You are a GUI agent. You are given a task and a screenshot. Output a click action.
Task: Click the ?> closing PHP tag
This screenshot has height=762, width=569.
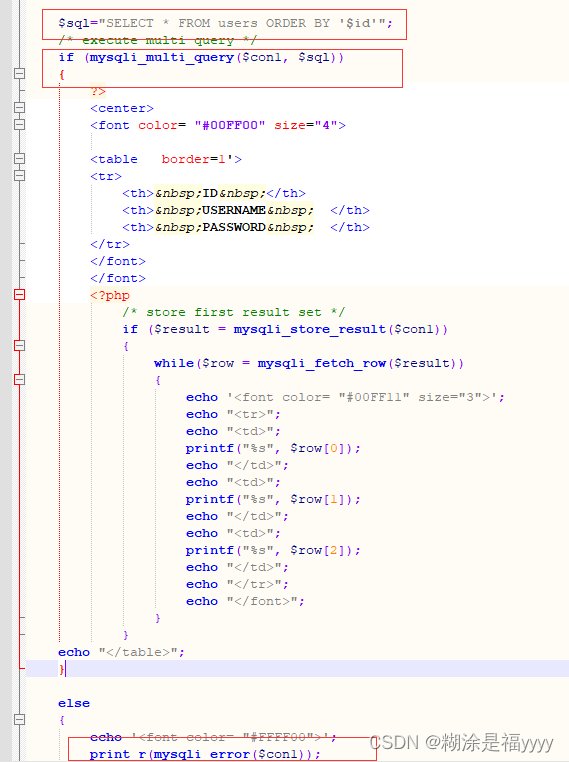click(x=98, y=91)
